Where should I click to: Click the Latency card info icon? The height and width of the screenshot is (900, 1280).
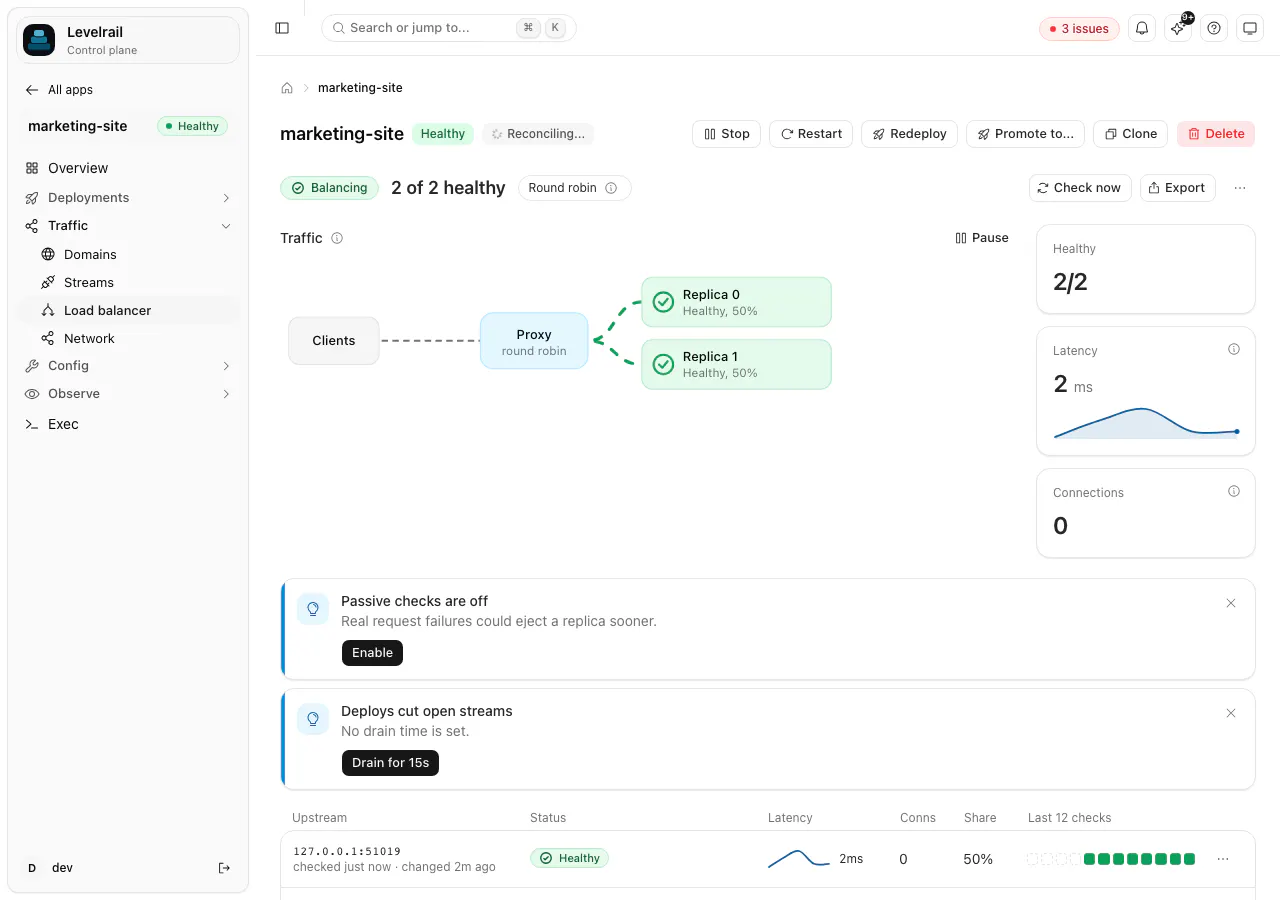pyautogui.click(x=1234, y=349)
